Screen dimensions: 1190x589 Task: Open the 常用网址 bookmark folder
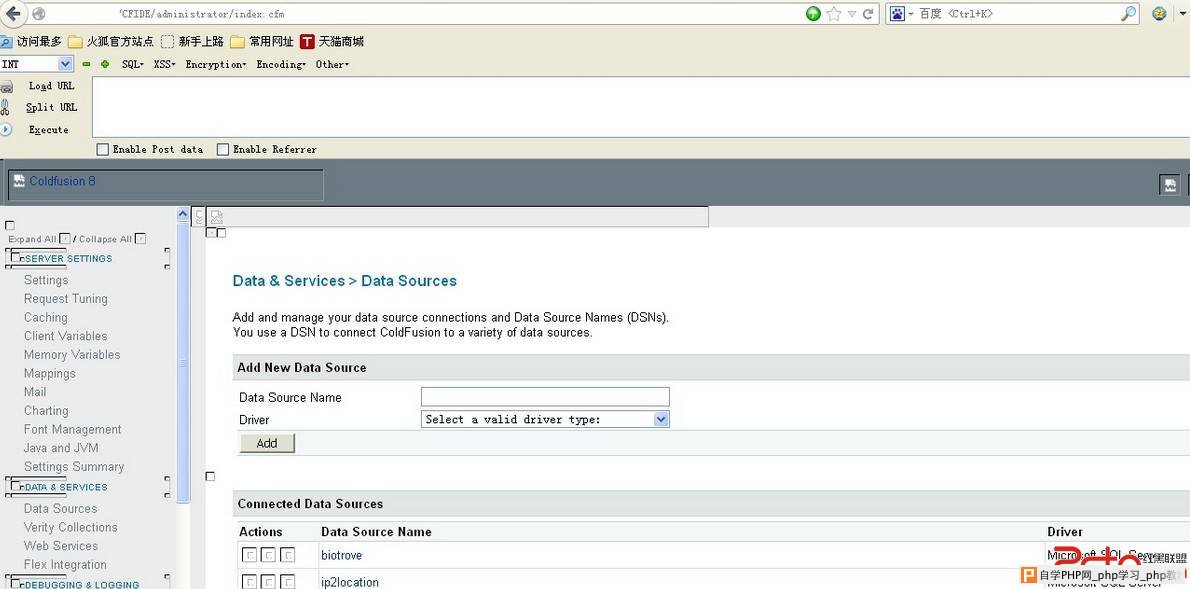[x=262, y=42]
